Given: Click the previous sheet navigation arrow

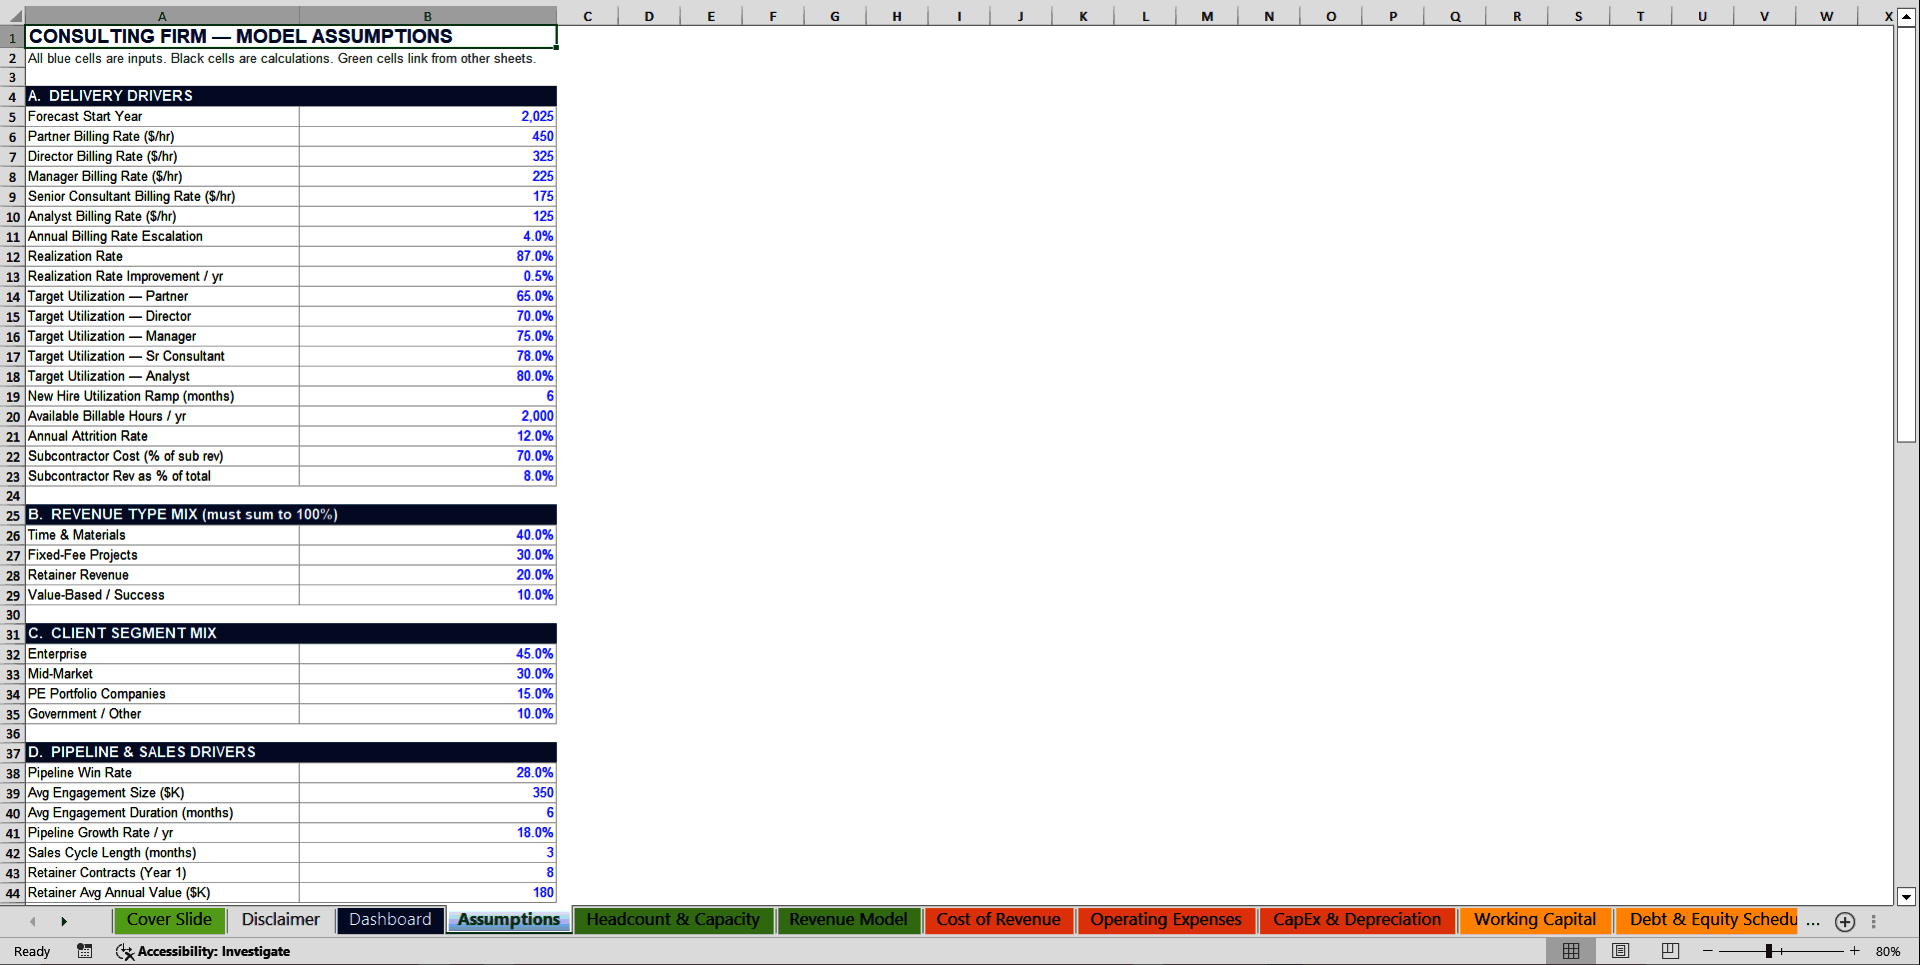Looking at the screenshot, I should point(32,920).
